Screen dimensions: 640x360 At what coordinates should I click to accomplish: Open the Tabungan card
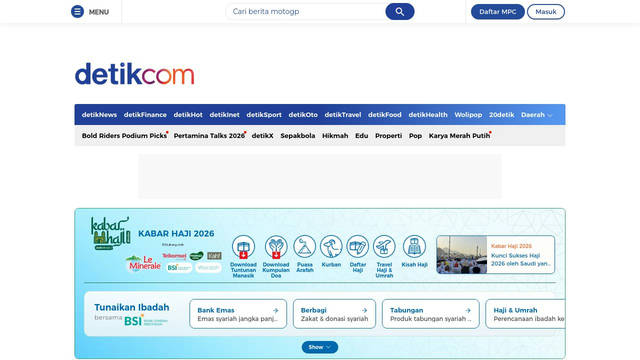coord(431,314)
